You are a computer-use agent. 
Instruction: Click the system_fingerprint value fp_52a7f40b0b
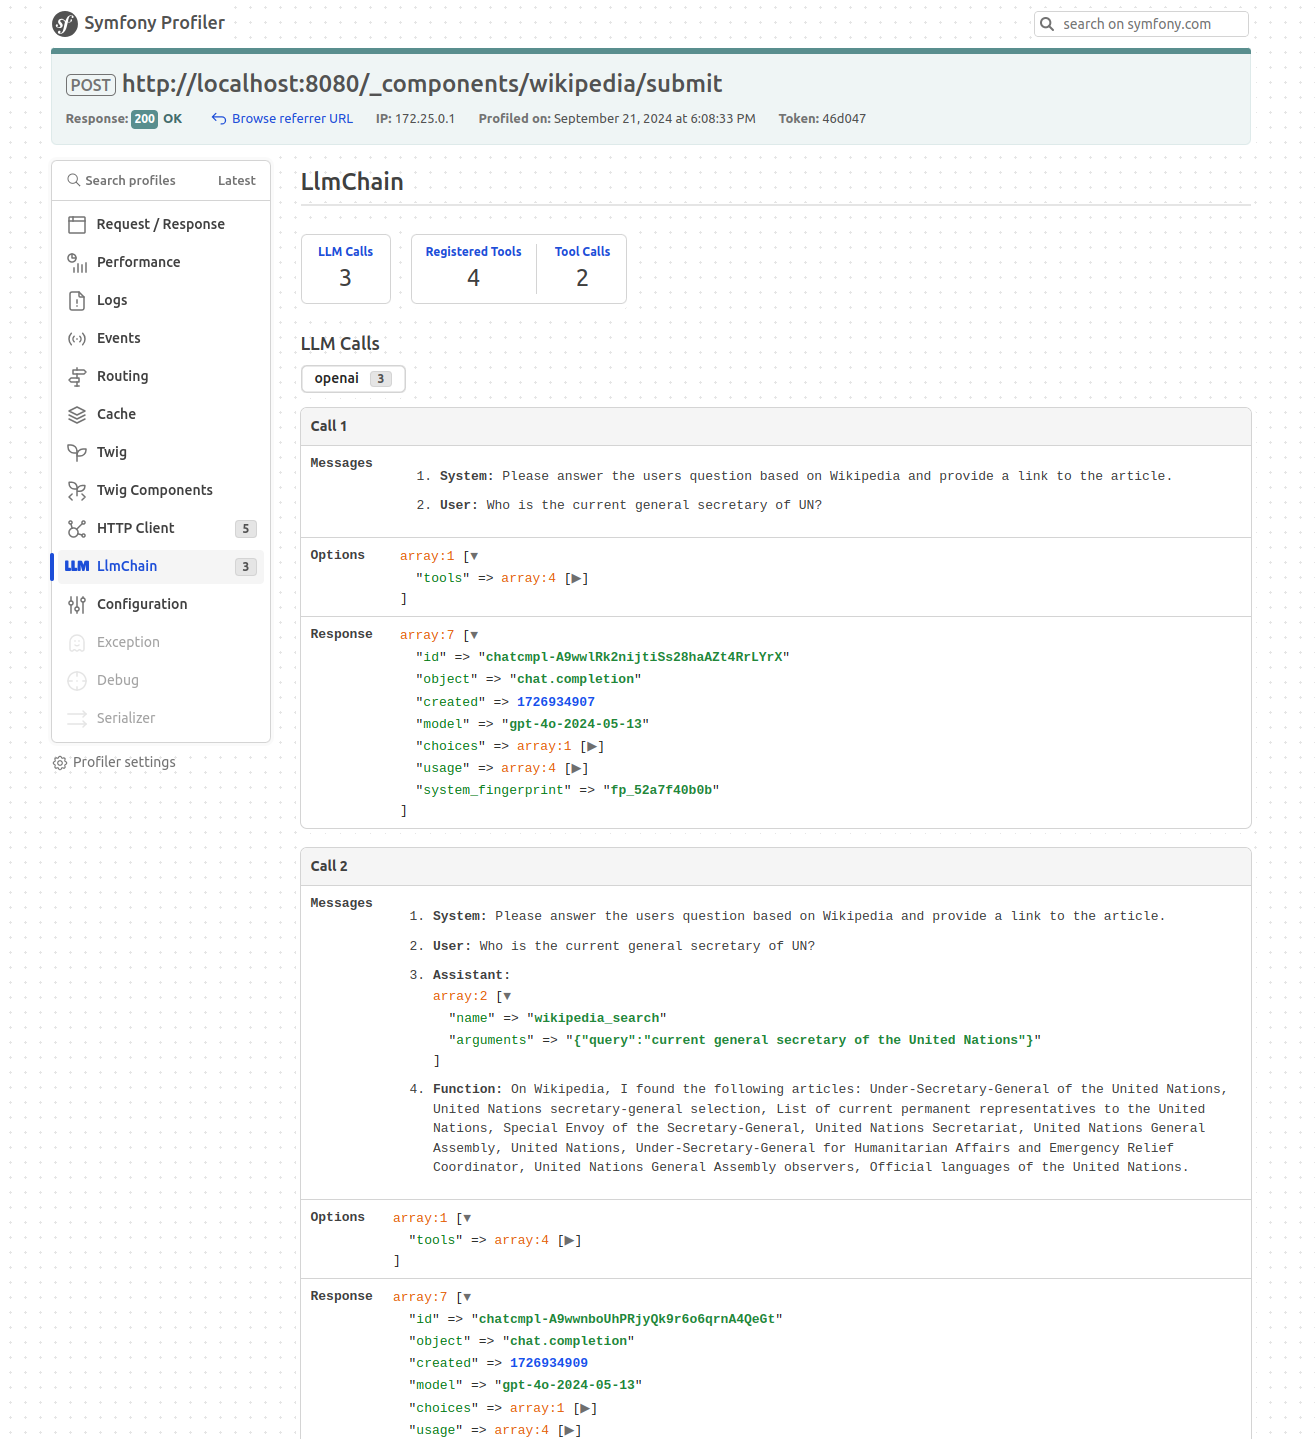click(661, 790)
